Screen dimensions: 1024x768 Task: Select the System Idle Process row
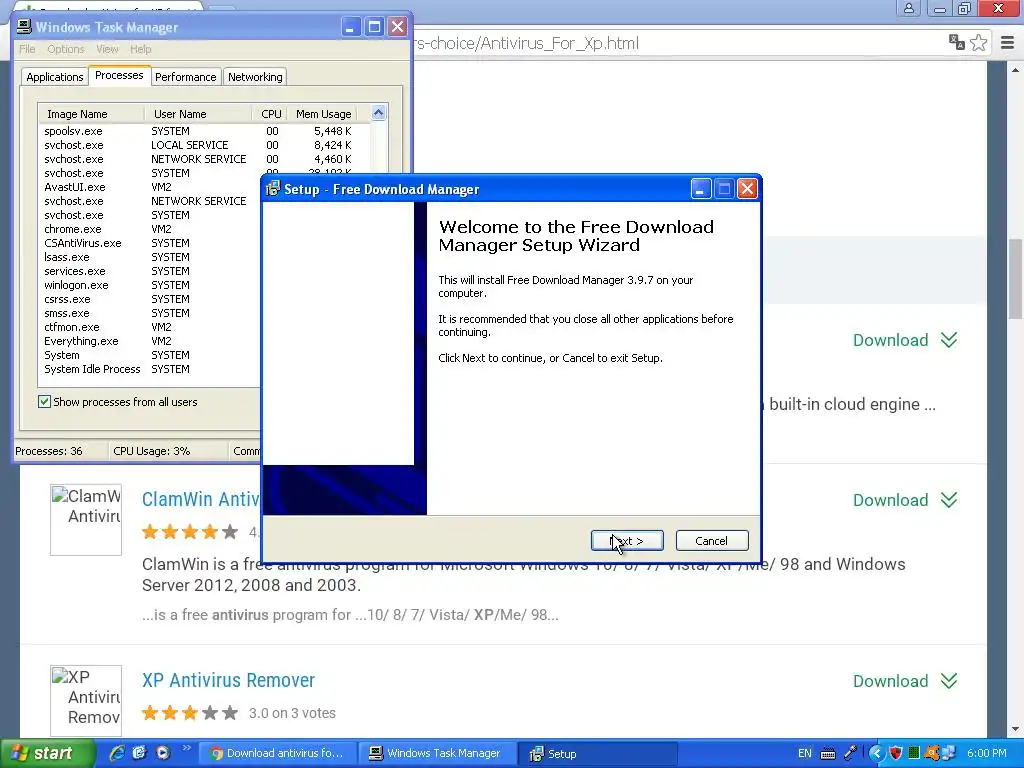pyautogui.click(x=150, y=369)
